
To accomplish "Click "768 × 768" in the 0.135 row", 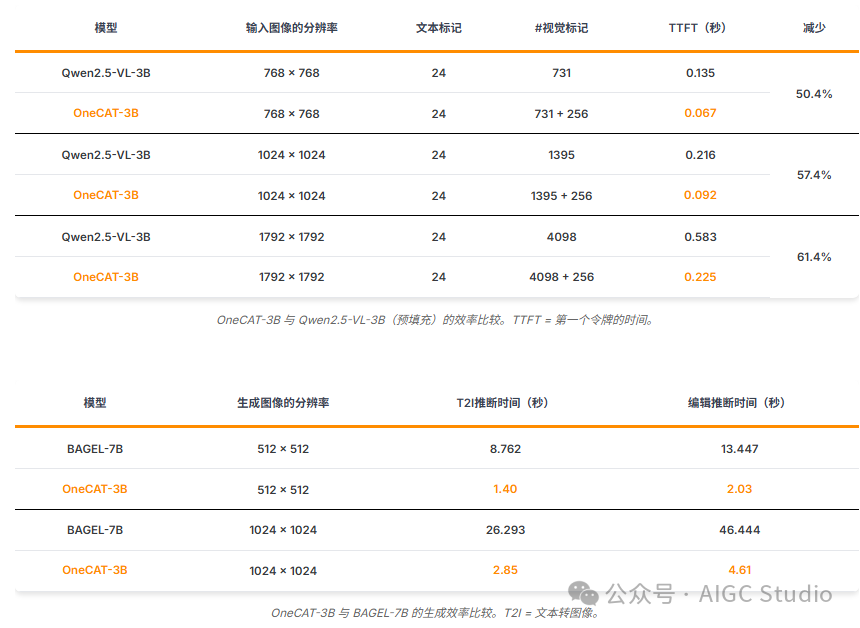I will [x=291, y=73].
